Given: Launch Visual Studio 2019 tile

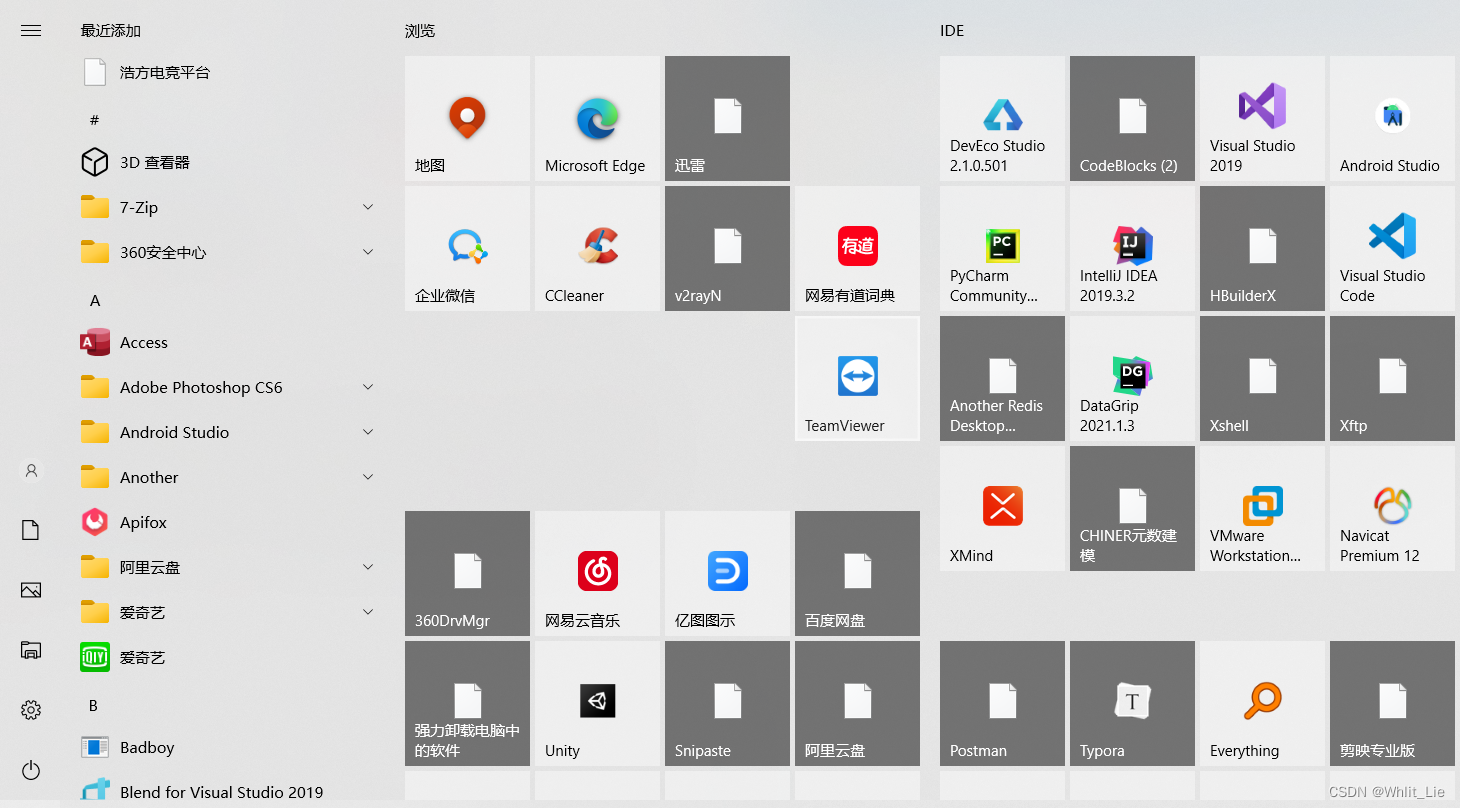Looking at the screenshot, I should pyautogui.click(x=1262, y=118).
